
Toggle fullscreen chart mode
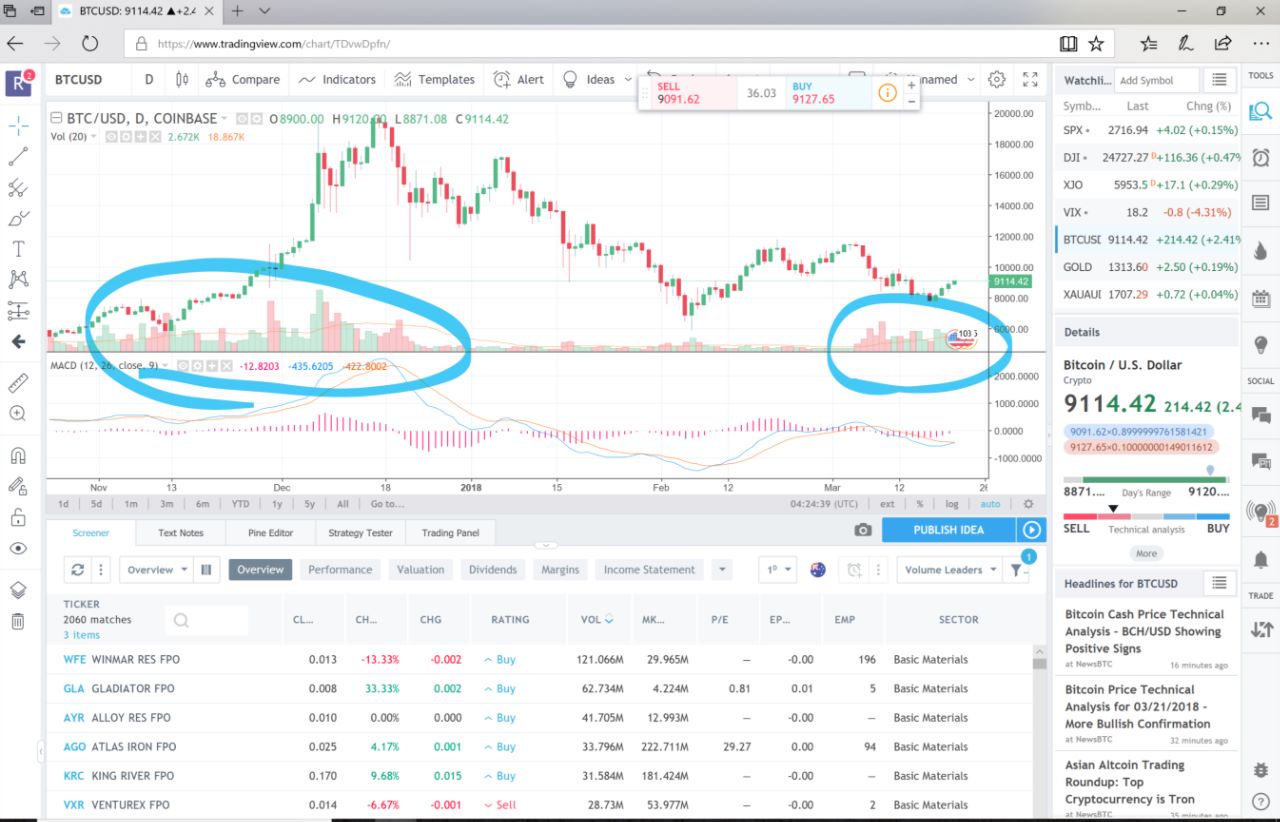[1030, 79]
